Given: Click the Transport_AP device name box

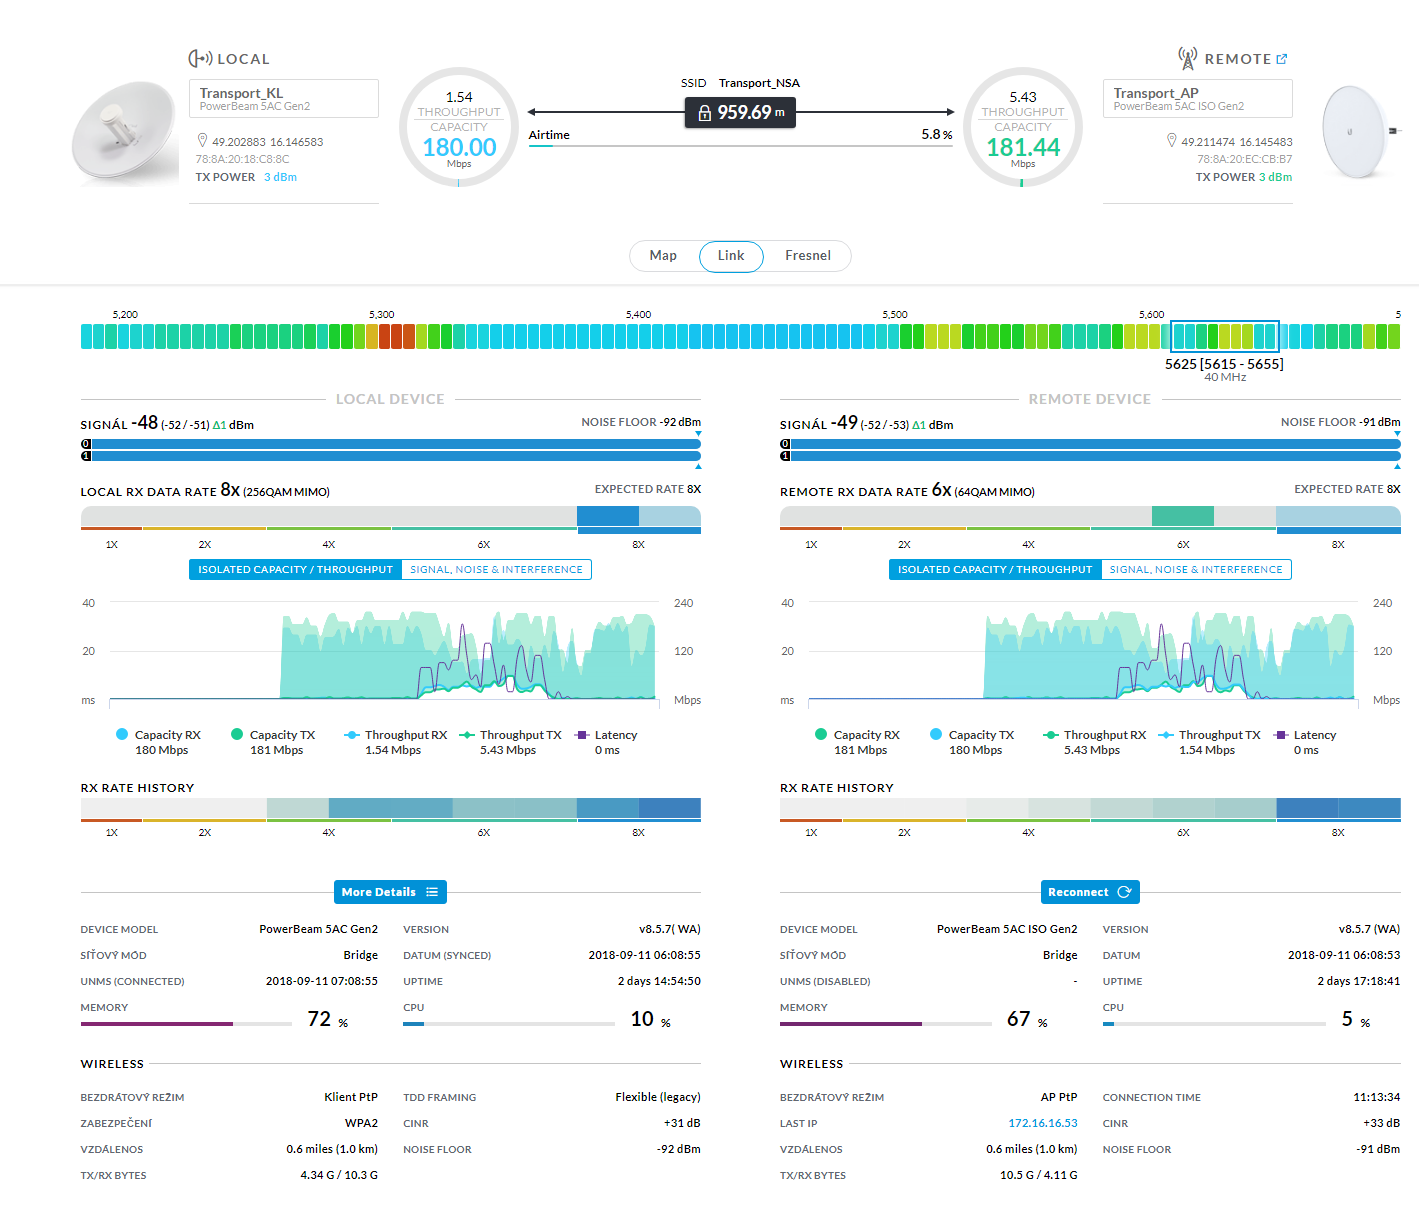Looking at the screenshot, I should (x=1198, y=98).
